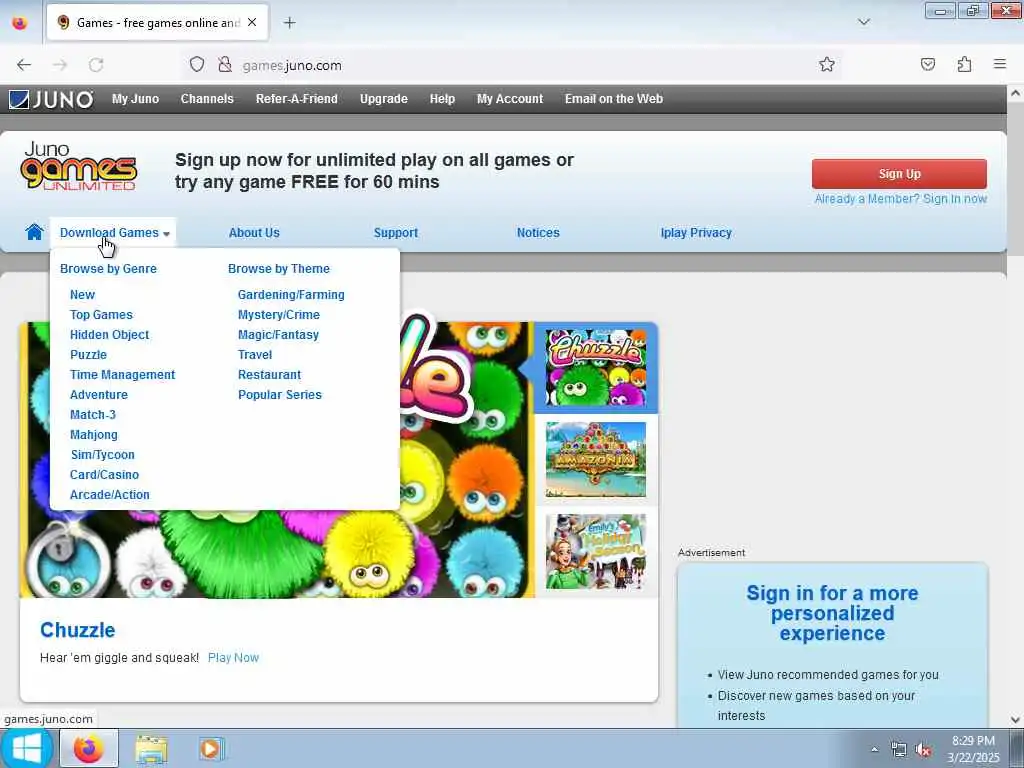Viewport: 1024px width, 768px height.
Task: Select Sim/Tycoon genre
Action: [103, 455]
